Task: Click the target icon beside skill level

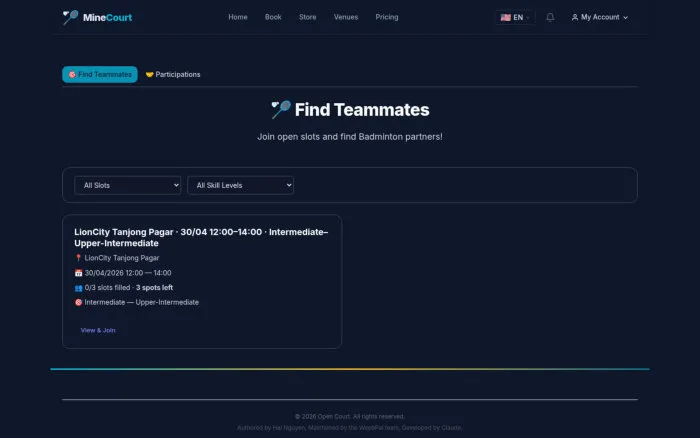Action: coord(79,302)
